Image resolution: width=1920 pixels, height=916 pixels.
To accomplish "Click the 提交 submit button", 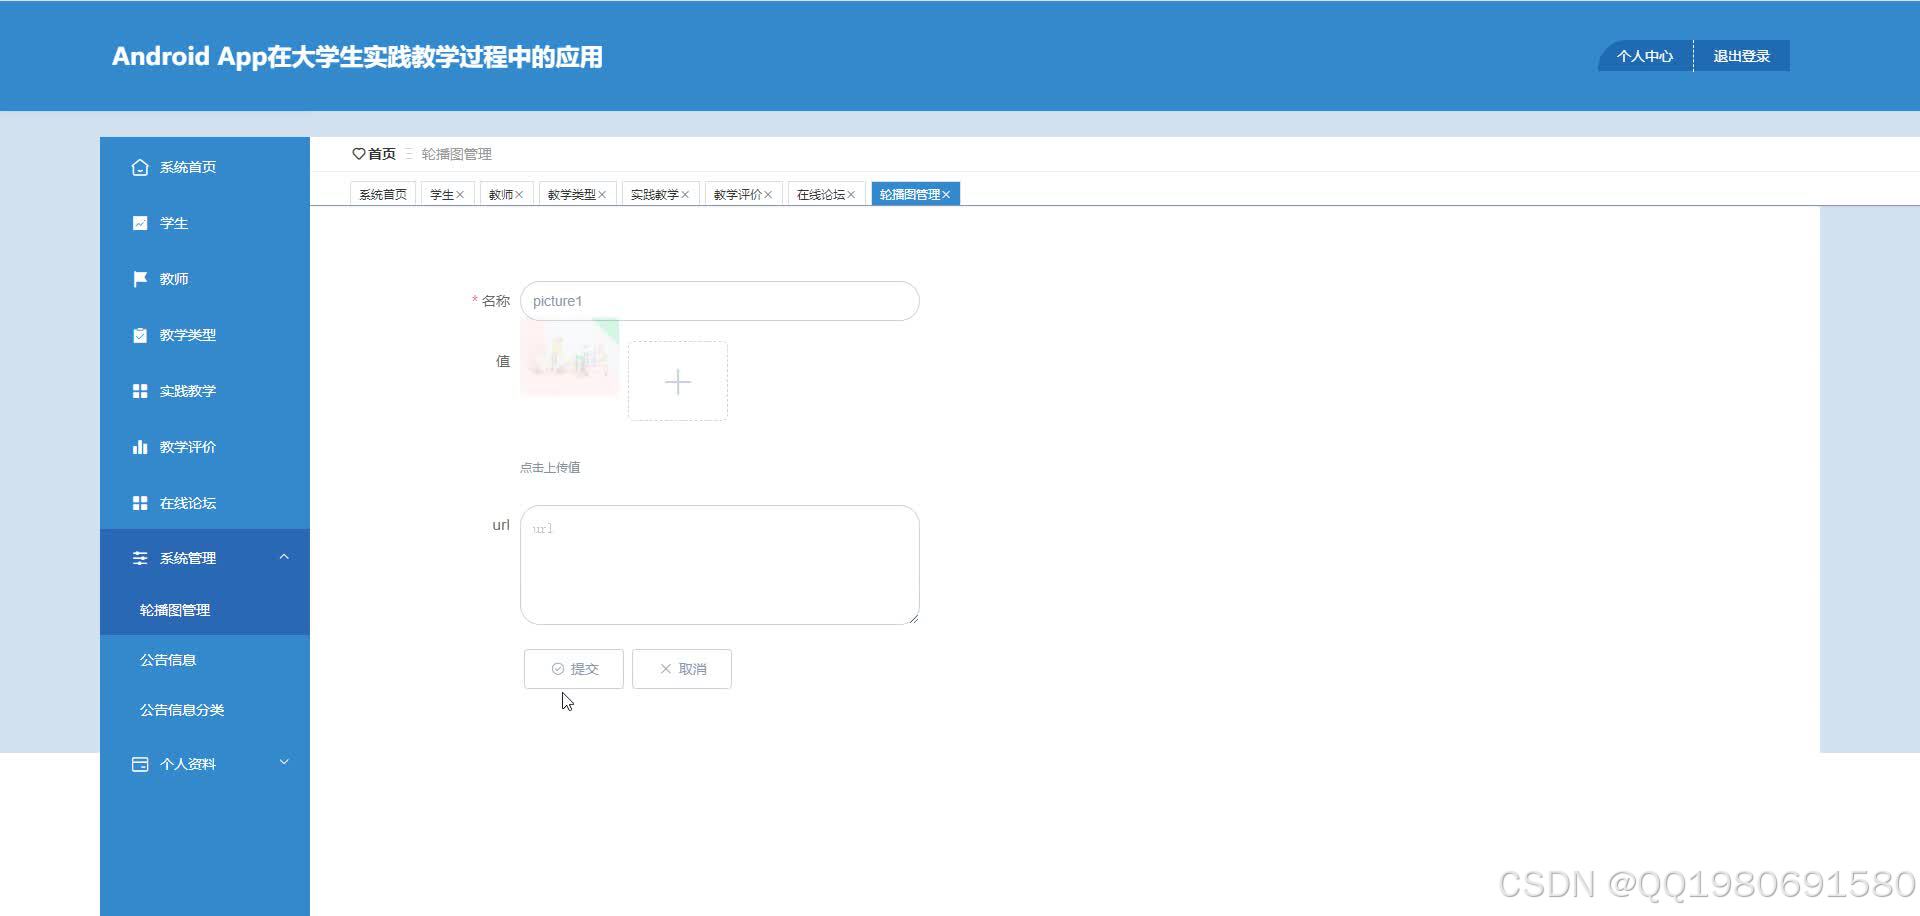I will pos(573,668).
